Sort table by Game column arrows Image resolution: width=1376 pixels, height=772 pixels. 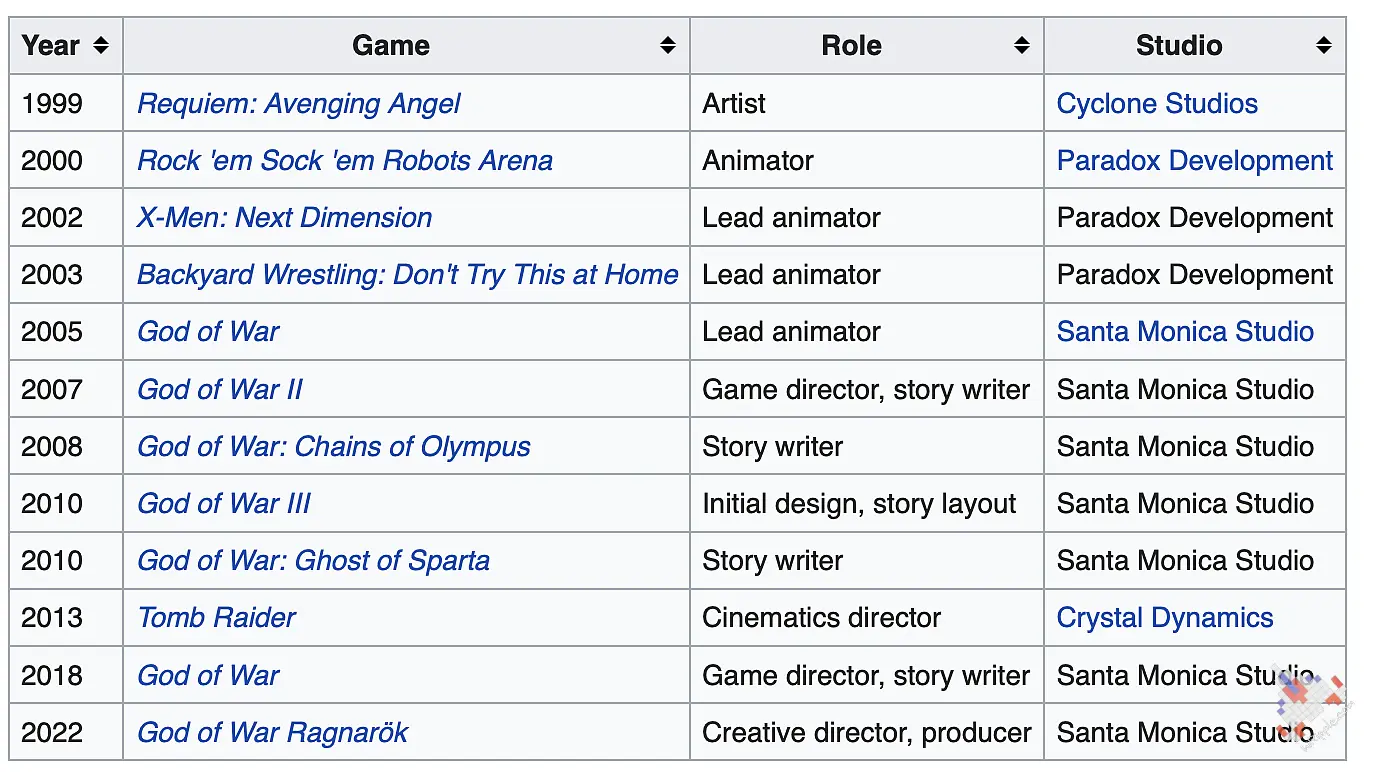click(x=668, y=46)
